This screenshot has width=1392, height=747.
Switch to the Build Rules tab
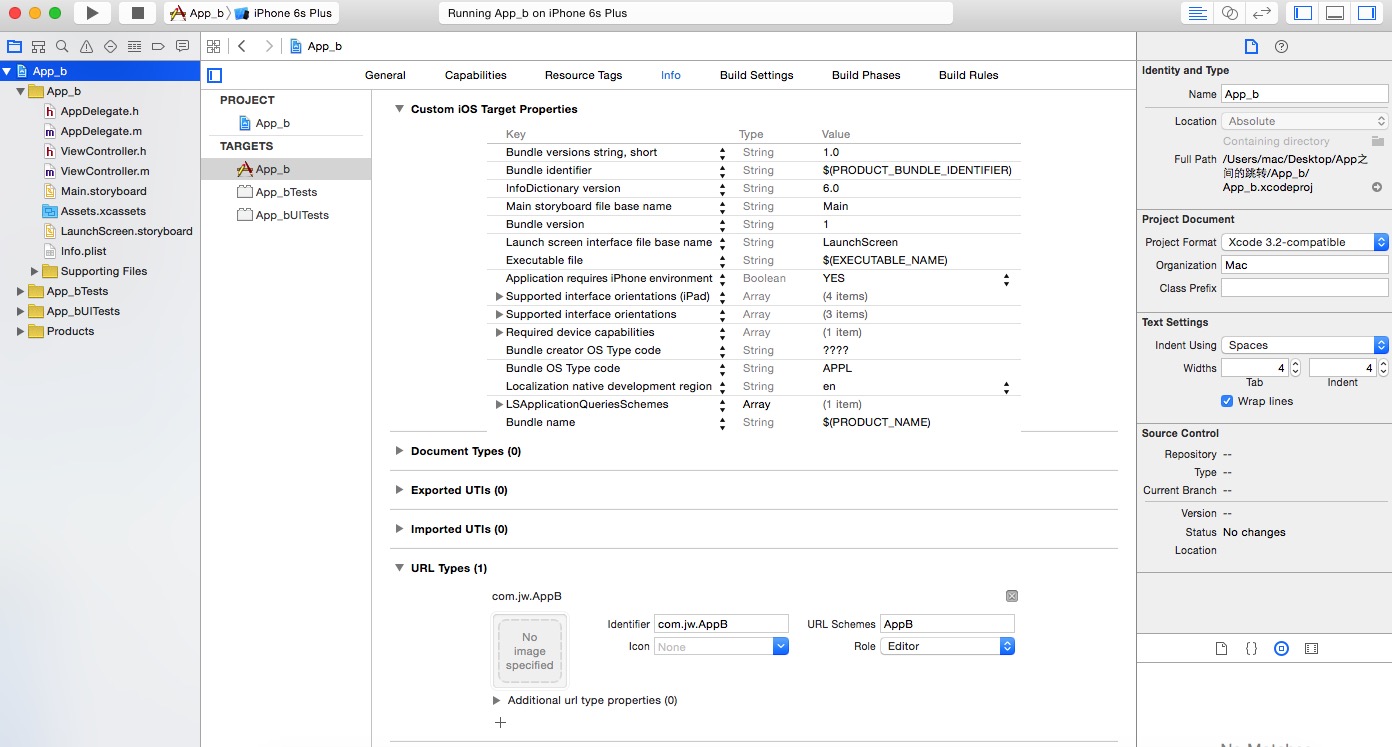(x=968, y=75)
